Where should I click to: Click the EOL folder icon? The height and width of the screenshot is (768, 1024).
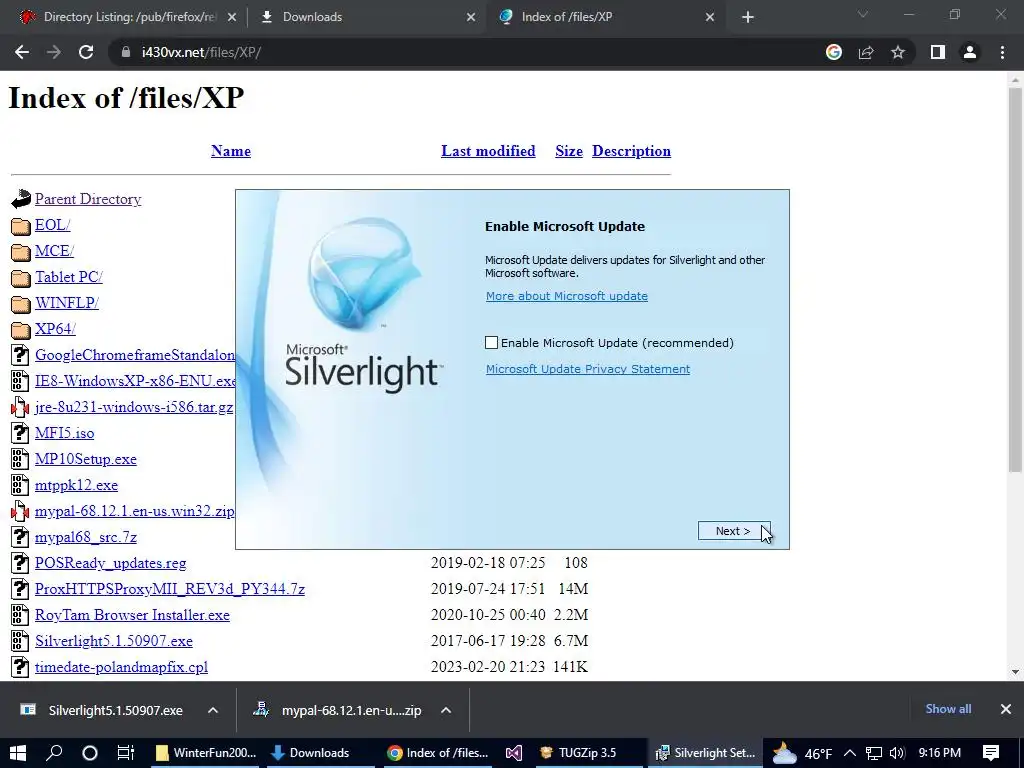(x=21, y=225)
